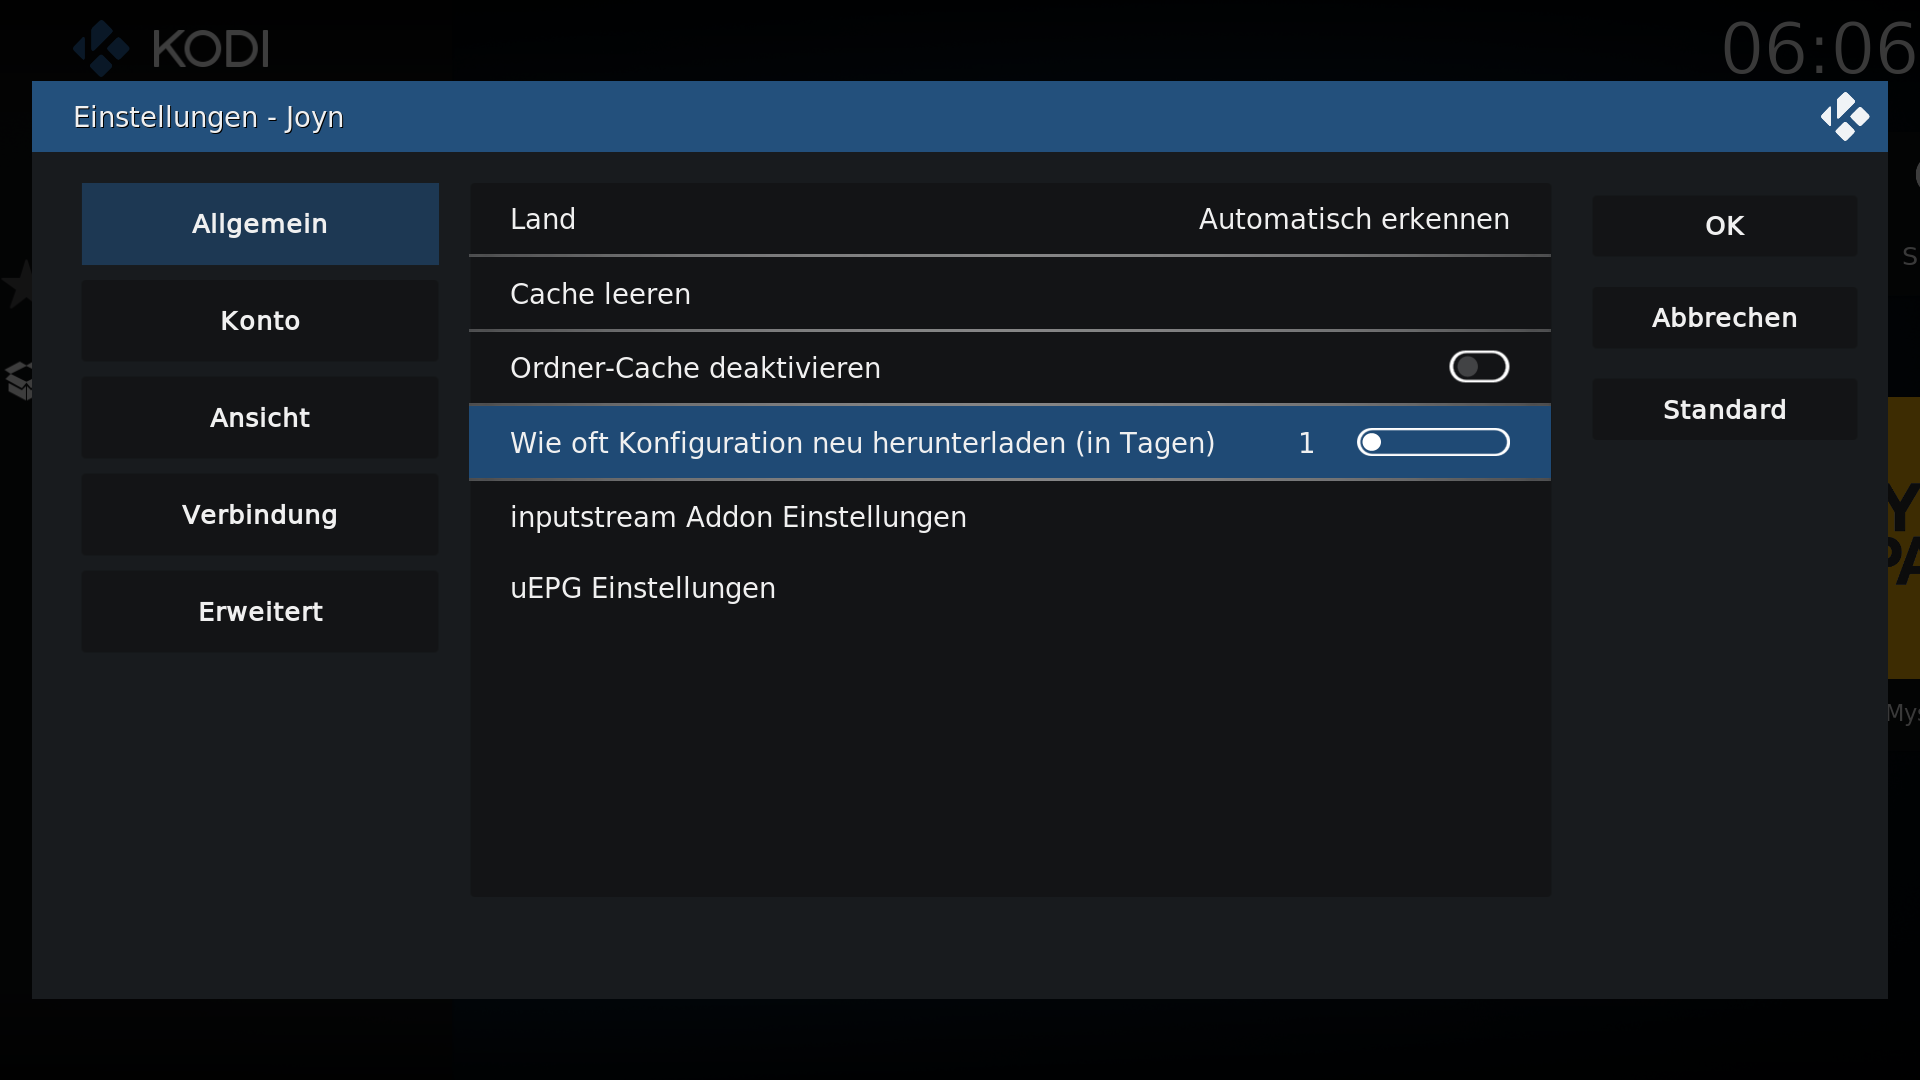Image resolution: width=1920 pixels, height=1080 pixels.
Task: Show the Erweitert settings category
Action: tap(260, 612)
